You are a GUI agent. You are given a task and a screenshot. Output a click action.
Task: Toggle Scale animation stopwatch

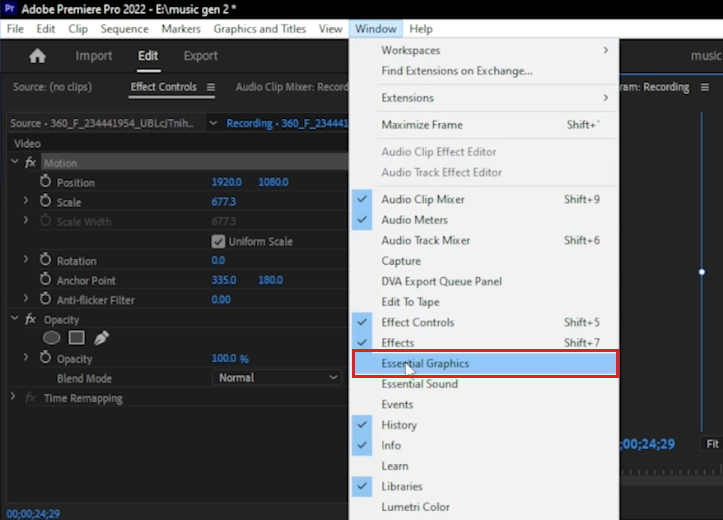[x=45, y=201]
